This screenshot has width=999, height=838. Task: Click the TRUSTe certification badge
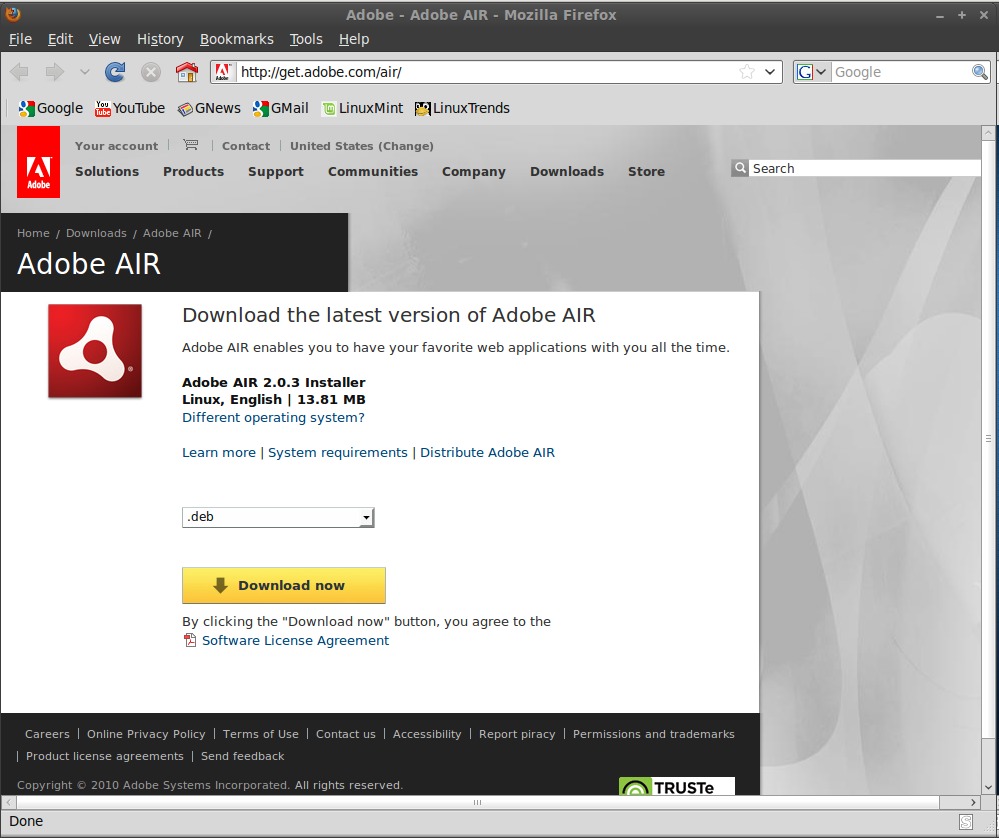point(677,786)
